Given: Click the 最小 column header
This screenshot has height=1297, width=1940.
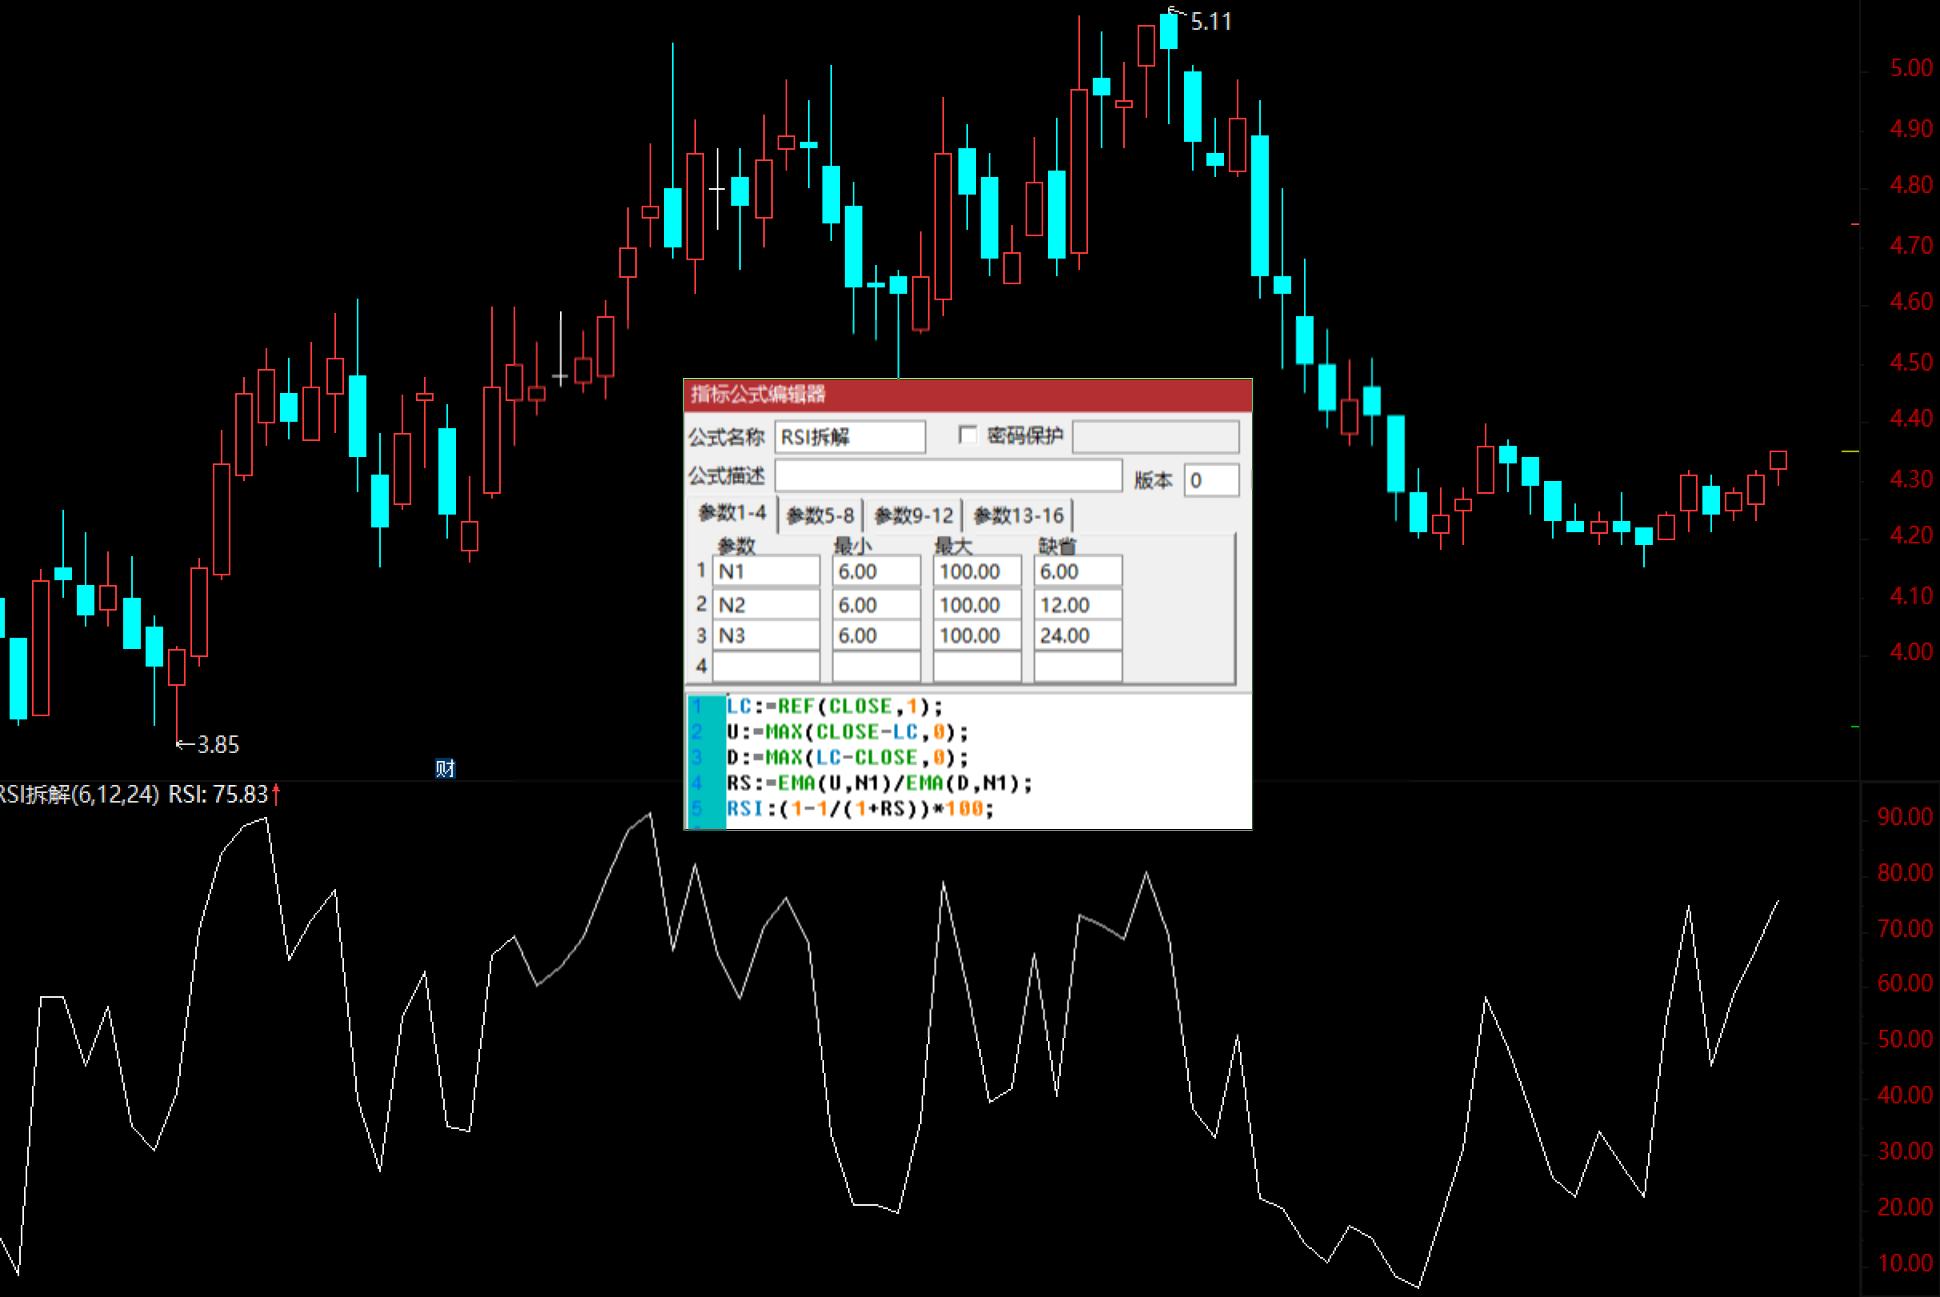Looking at the screenshot, I should click(x=853, y=546).
